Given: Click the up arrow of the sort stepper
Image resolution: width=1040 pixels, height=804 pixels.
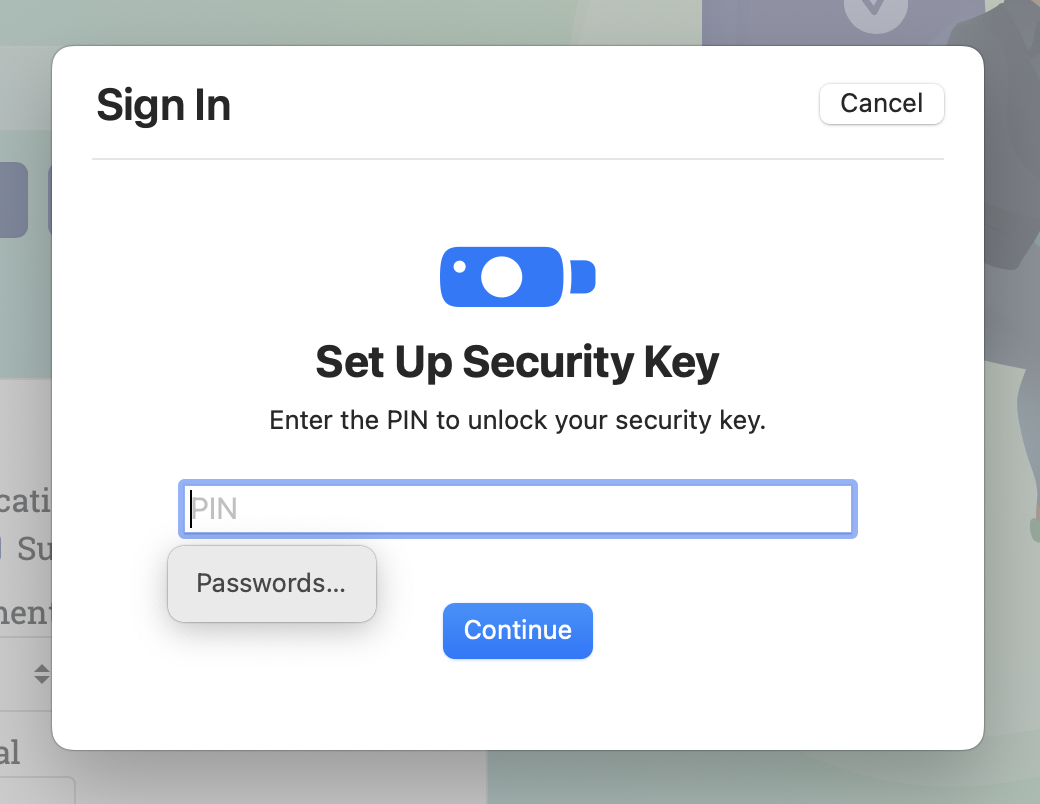Looking at the screenshot, I should pyautogui.click(x=42, y=669).
